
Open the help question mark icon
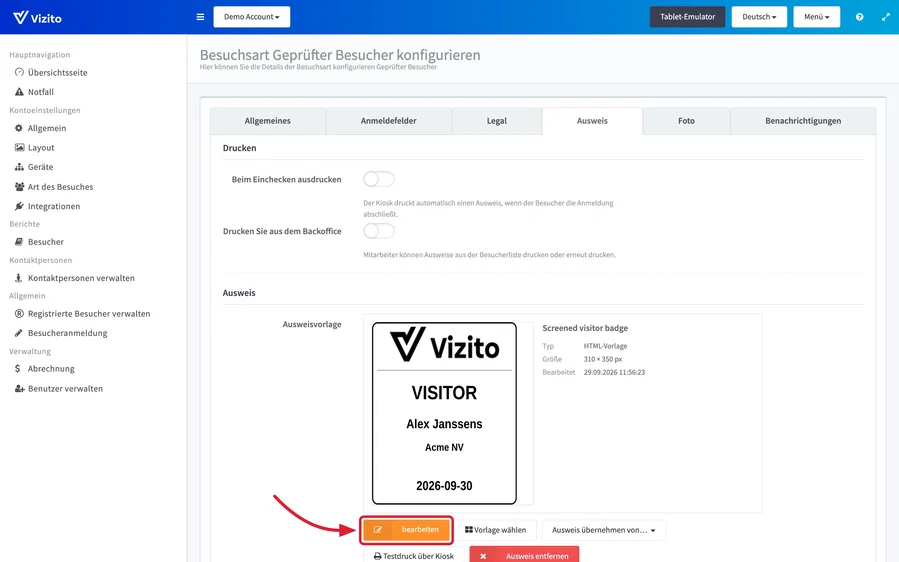[x=859, y=17]
